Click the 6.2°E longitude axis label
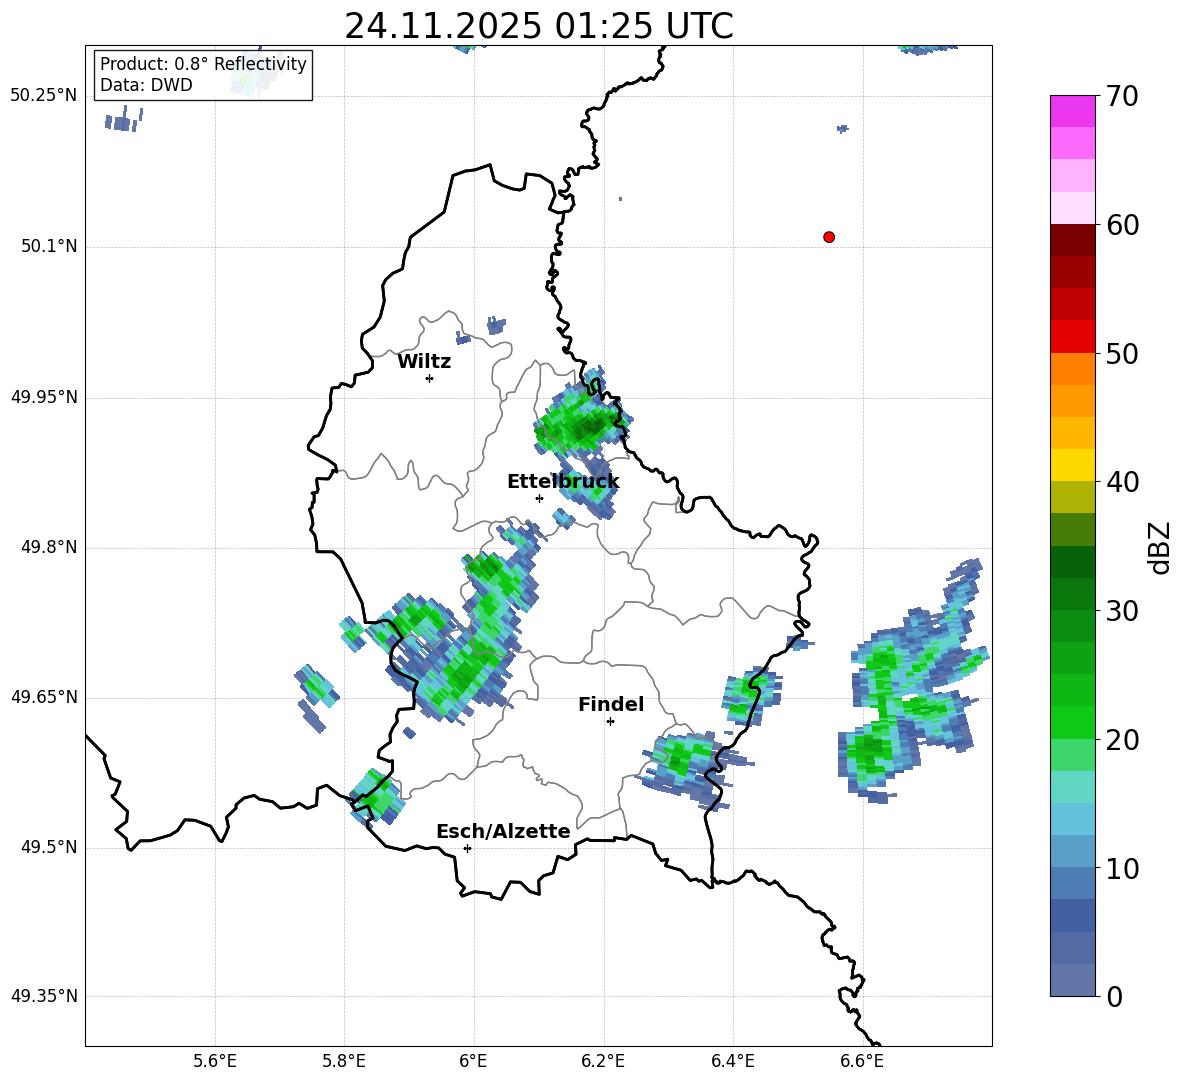This screenshot has height=1081, width=1184. (604, 1060)
